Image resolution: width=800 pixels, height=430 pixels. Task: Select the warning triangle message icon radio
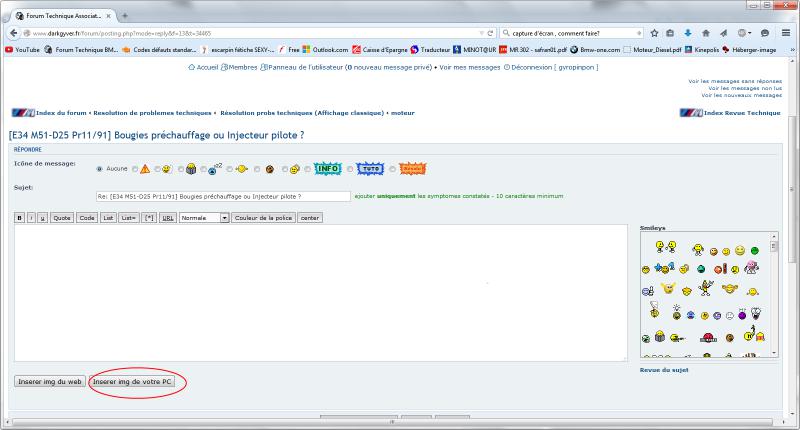135,168
